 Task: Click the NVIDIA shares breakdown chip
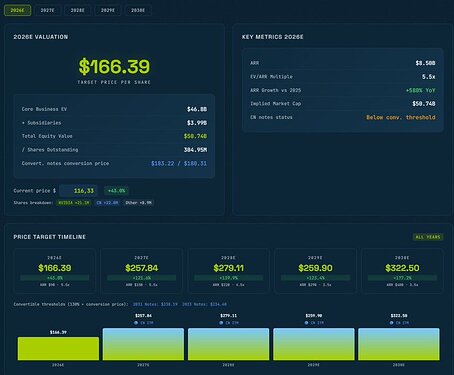tap(74, 203)
